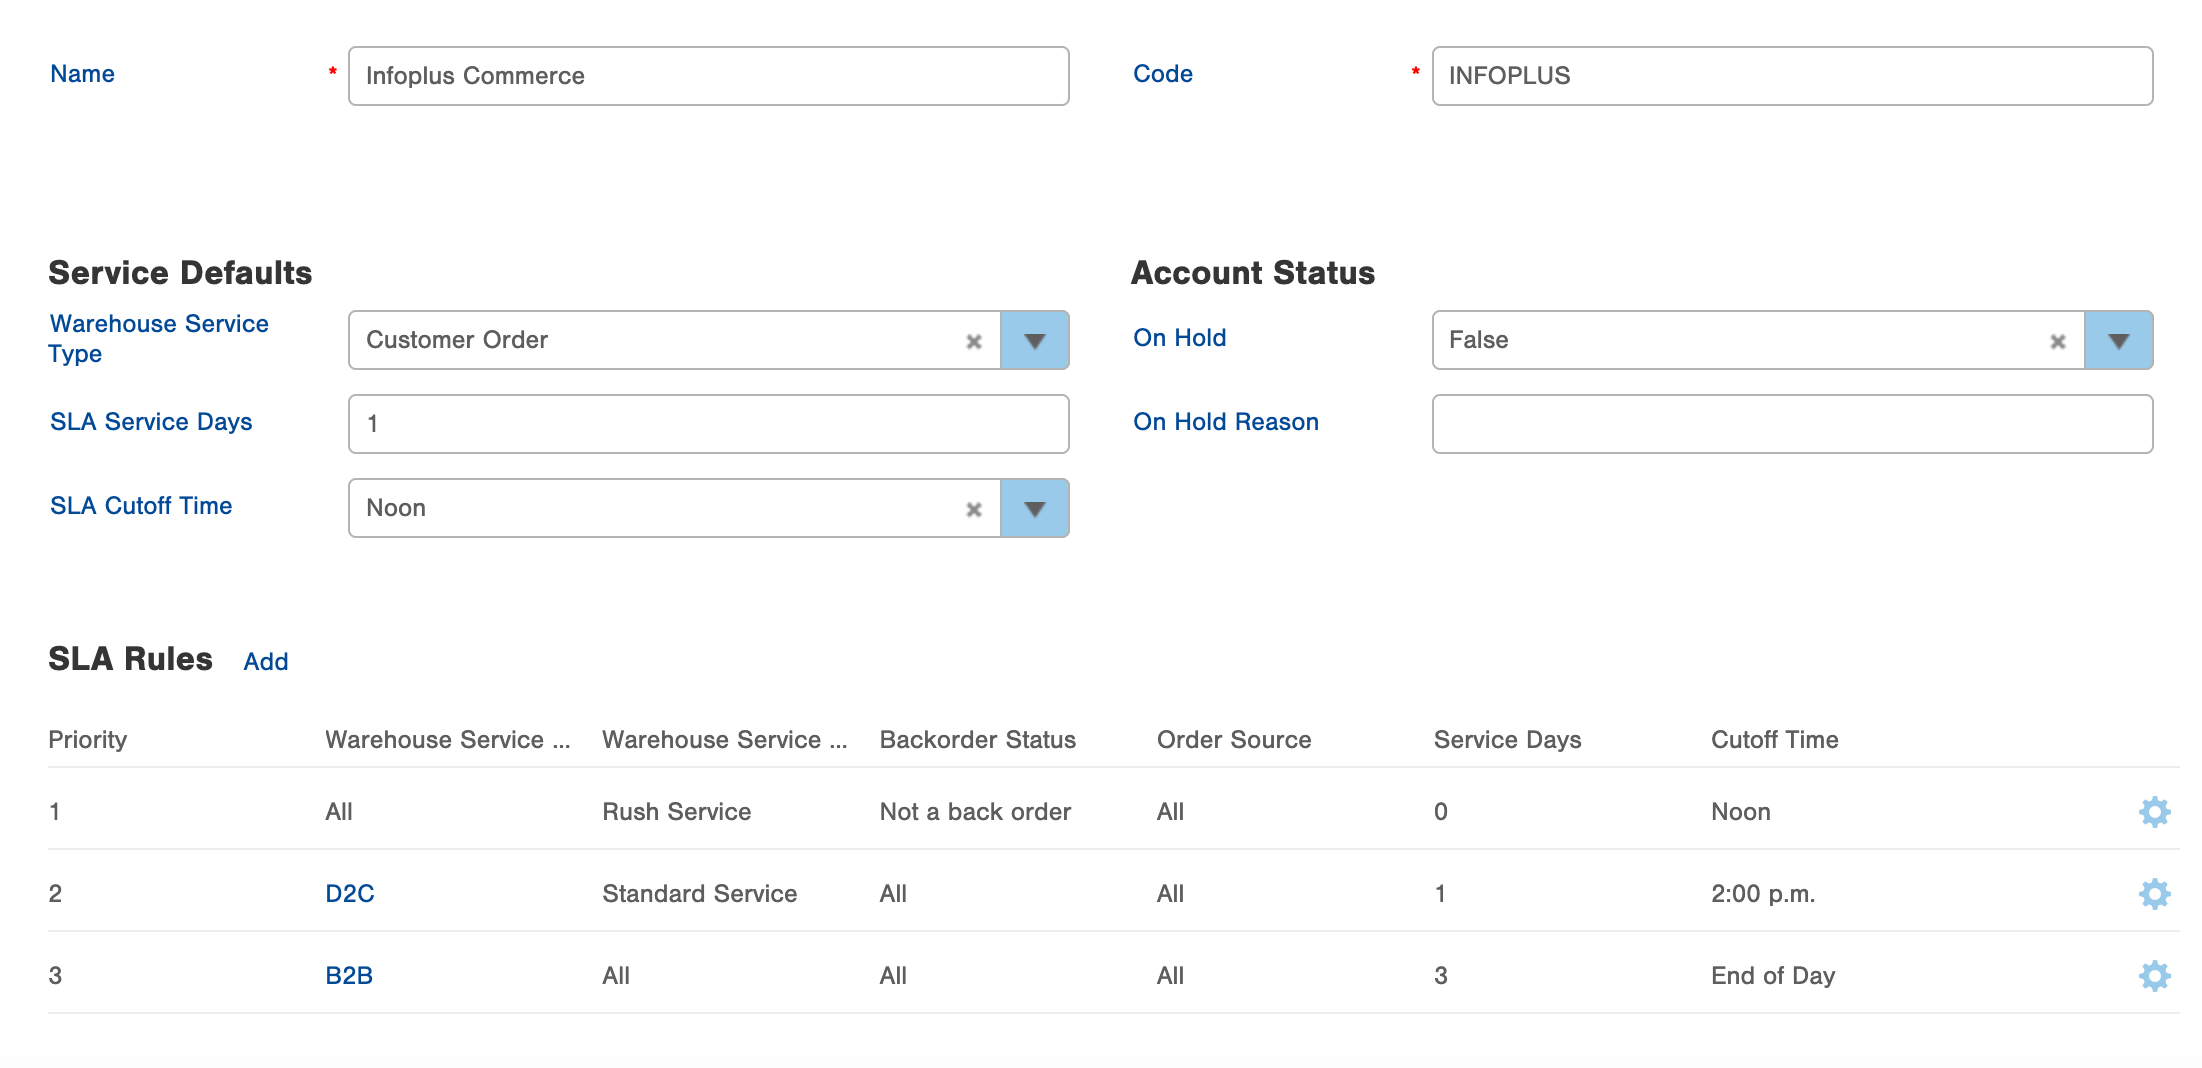Focus the empty On Hold Reason input

1793,424
